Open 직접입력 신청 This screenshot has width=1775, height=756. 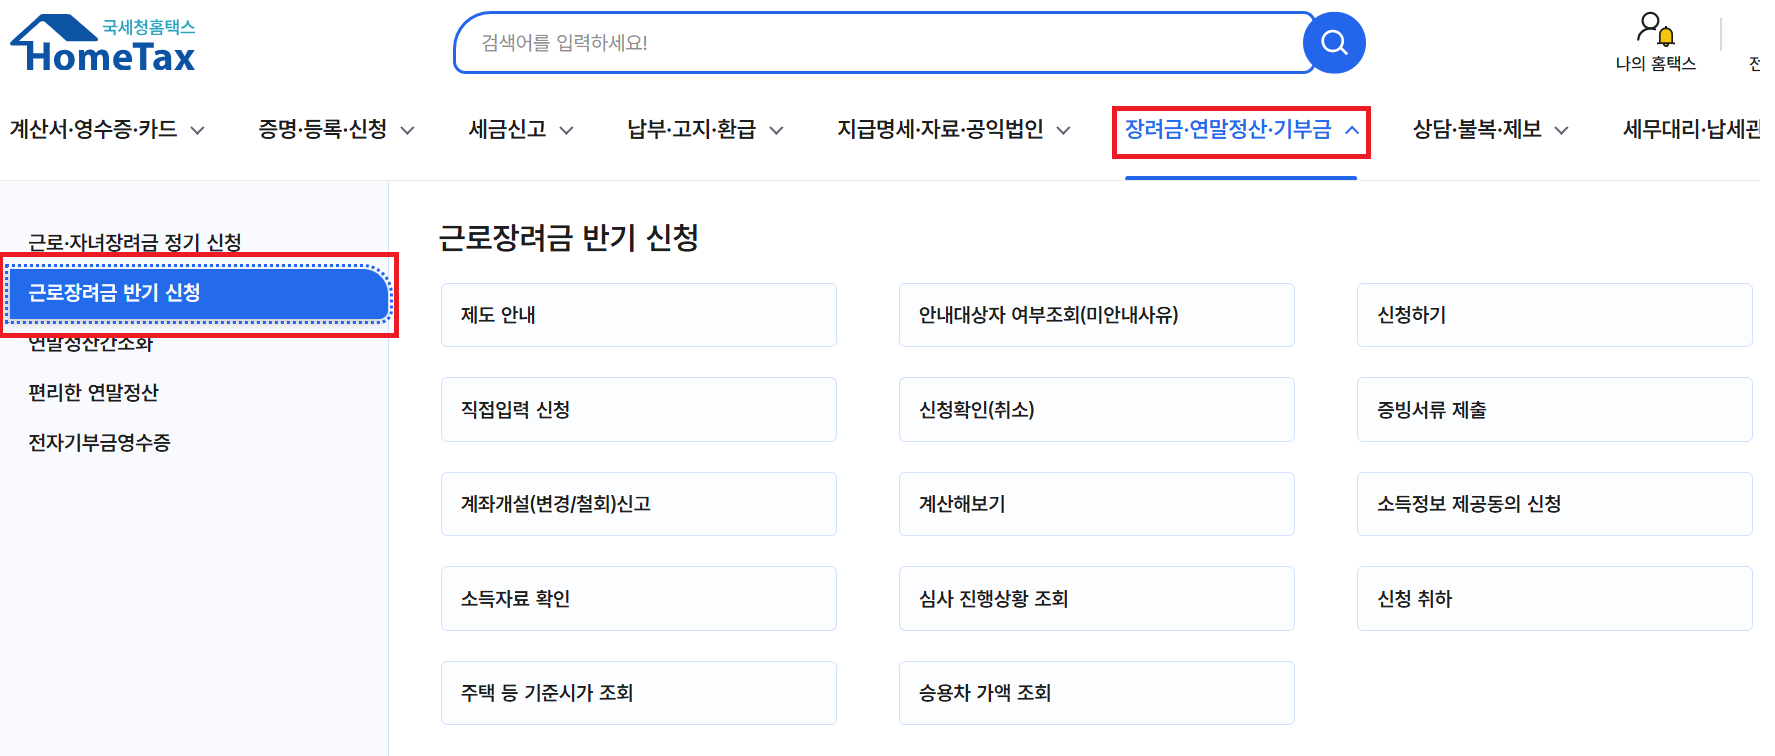tap(639, 409)
